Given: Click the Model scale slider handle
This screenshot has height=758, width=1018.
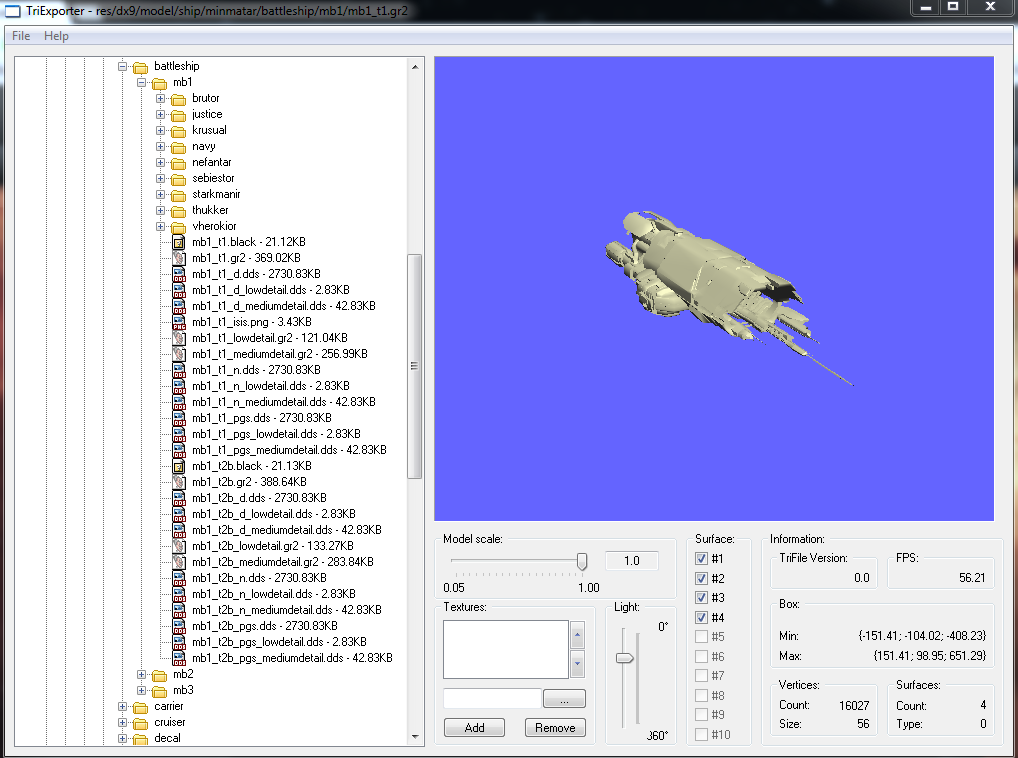Looking at the screenshot, I should 582,561.
